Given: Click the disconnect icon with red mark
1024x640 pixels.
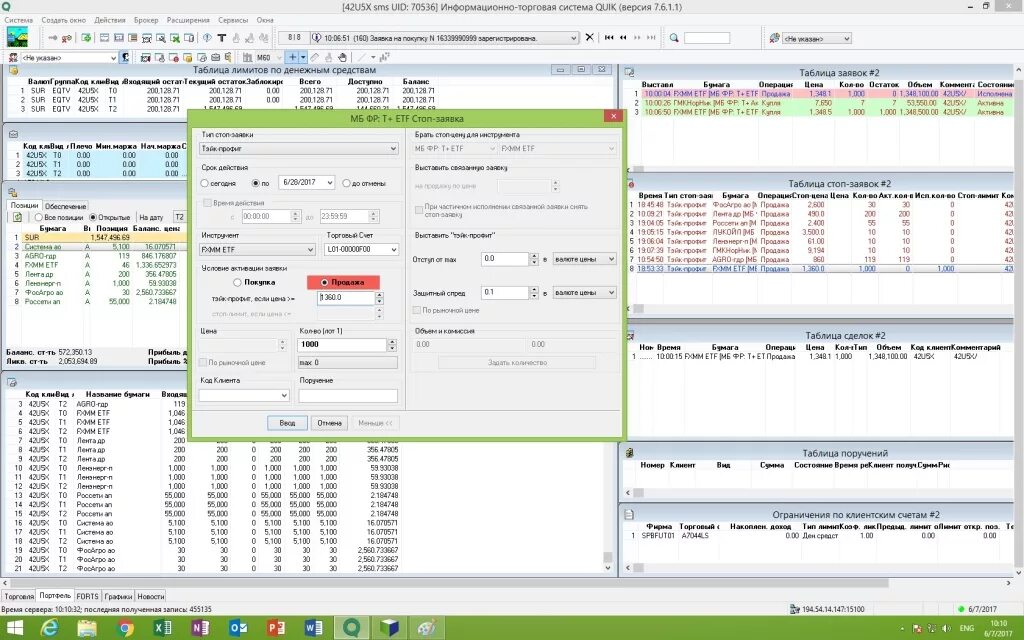Looking at the screenshot, I should tap(67, 38).
